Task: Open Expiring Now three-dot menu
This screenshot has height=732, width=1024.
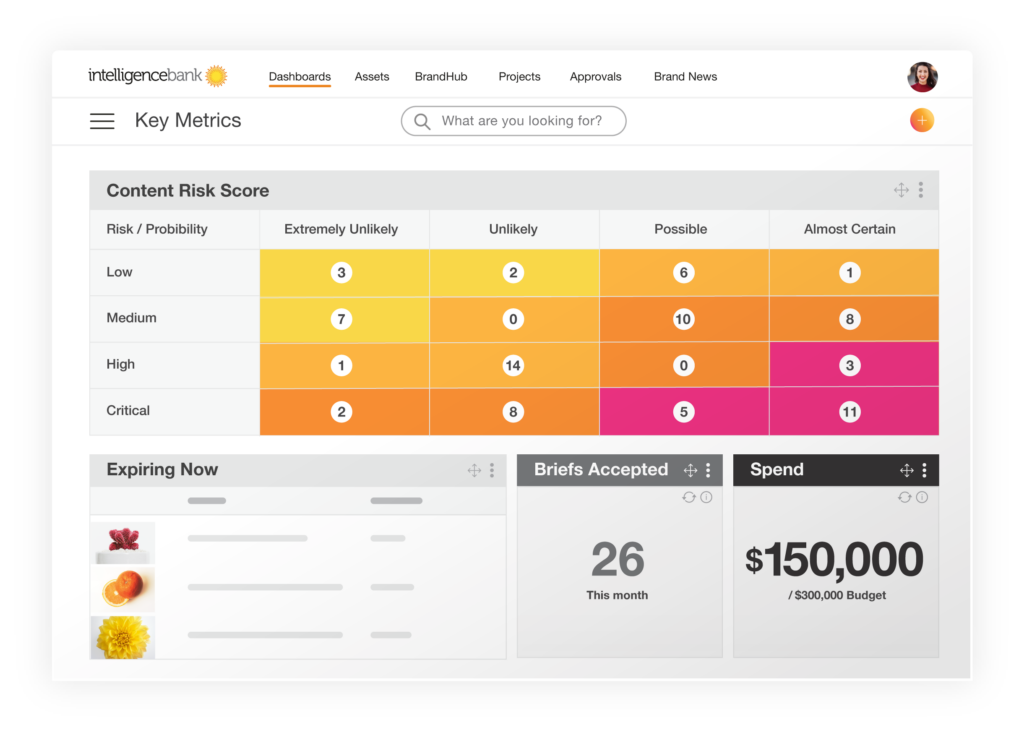Action: 492,470
